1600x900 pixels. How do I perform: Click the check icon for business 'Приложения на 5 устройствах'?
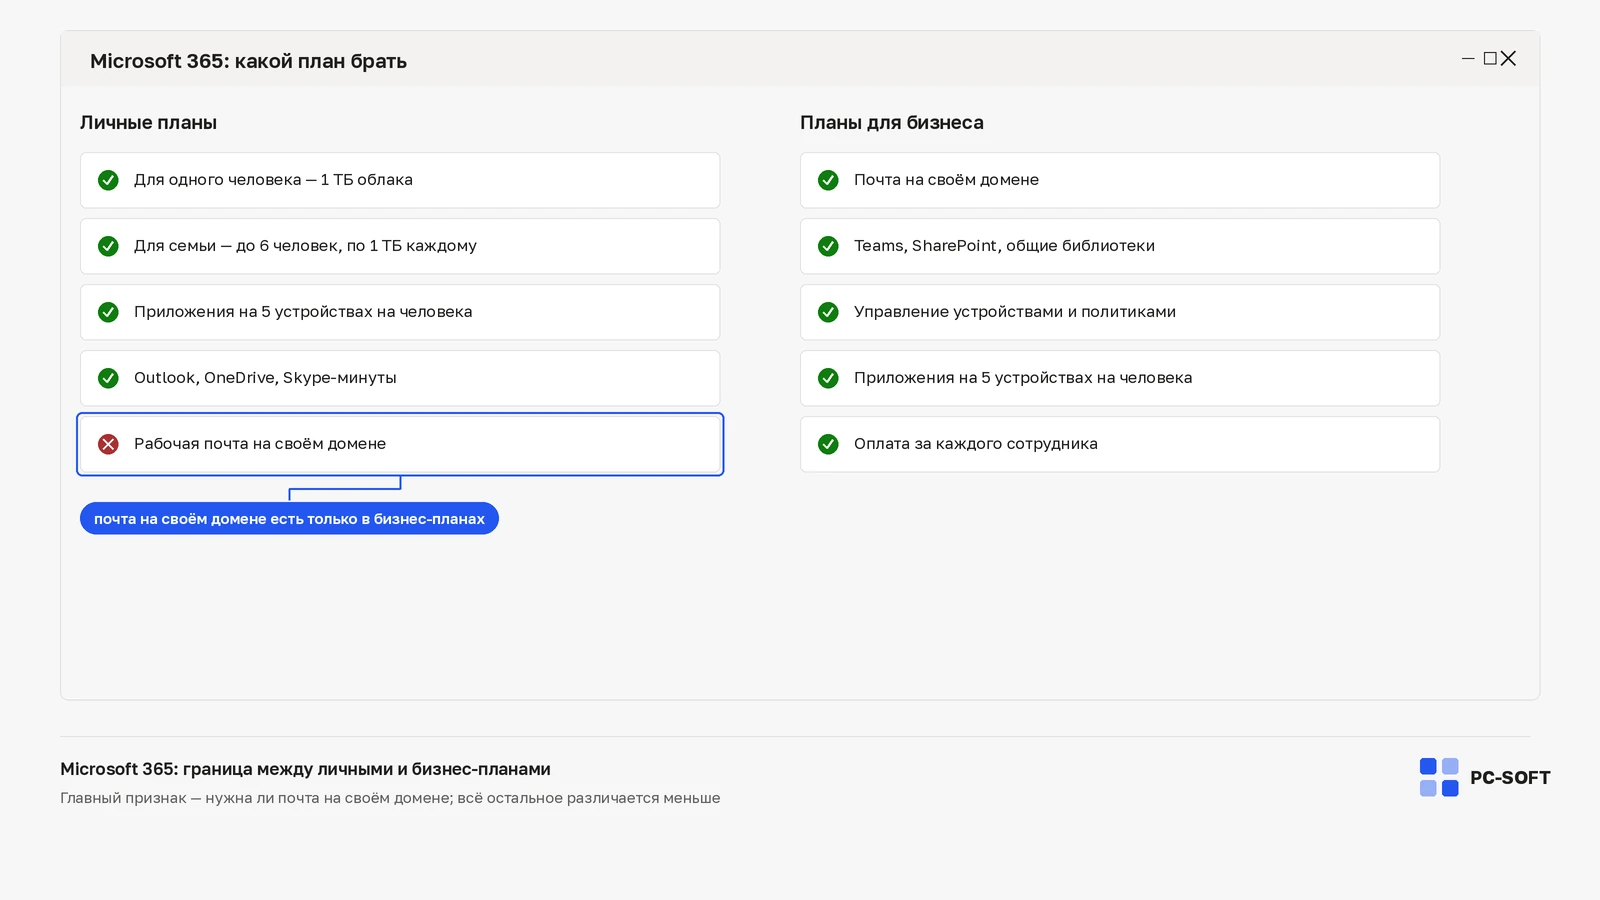click(828, 378)
